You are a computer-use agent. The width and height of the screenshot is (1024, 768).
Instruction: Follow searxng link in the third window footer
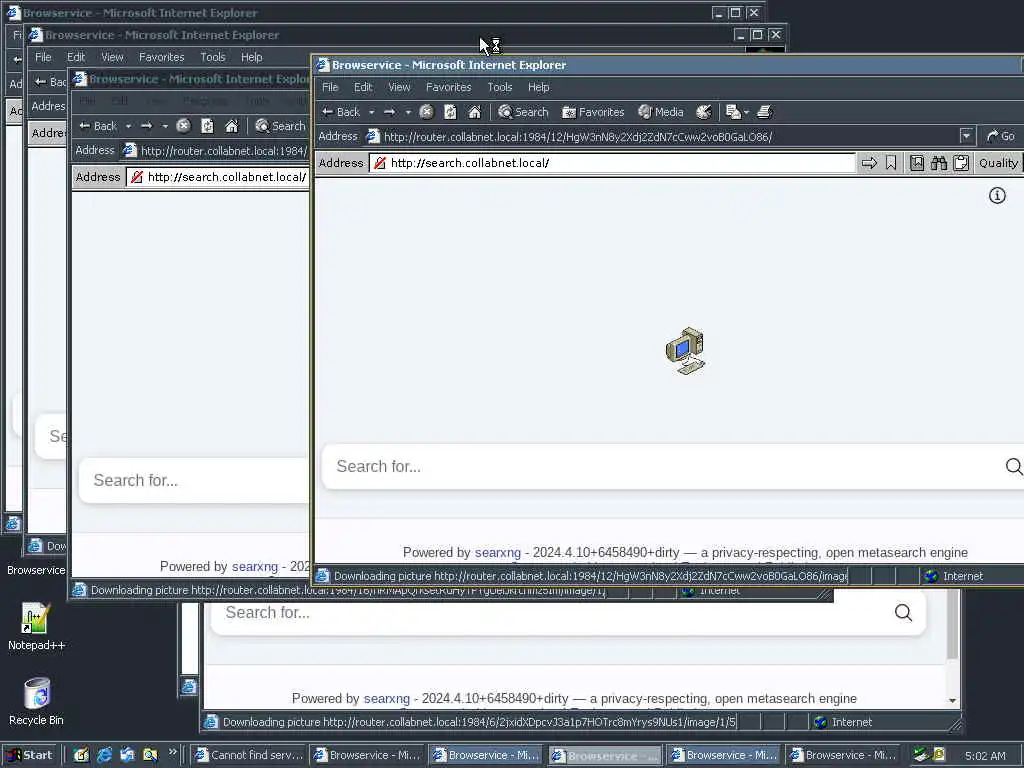click(255, 567)
